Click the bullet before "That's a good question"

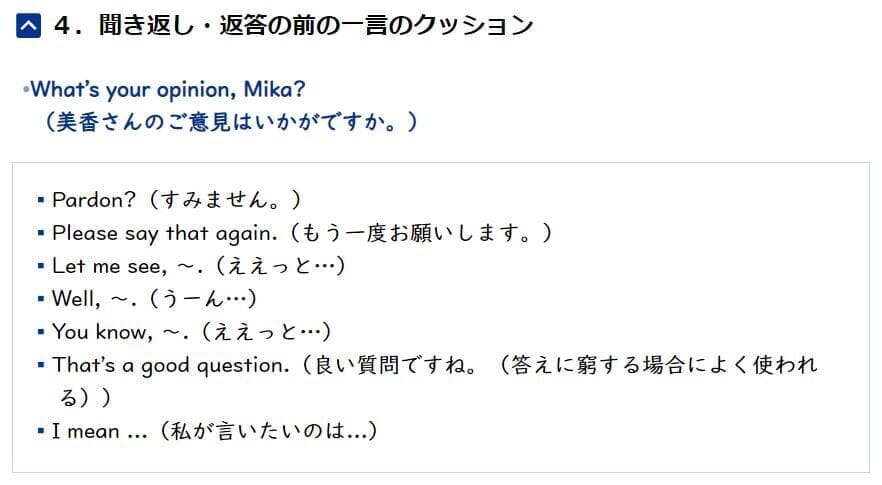click(x=40, y=365)
